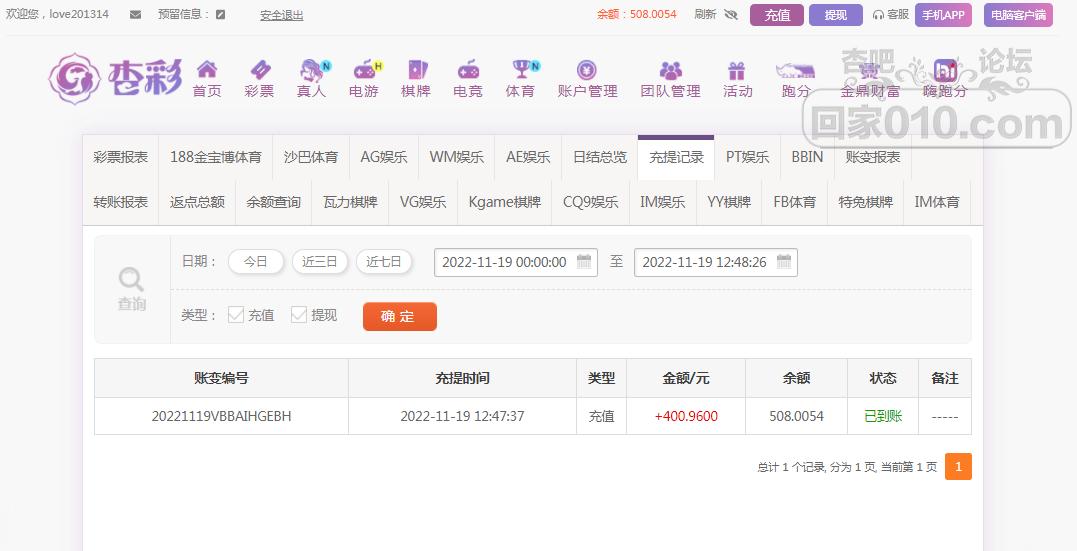Image resolution: width=1077 pixels, height=551 pixels.
Task: Click the 首页 home icon
Action: click(x=207, y=70)
